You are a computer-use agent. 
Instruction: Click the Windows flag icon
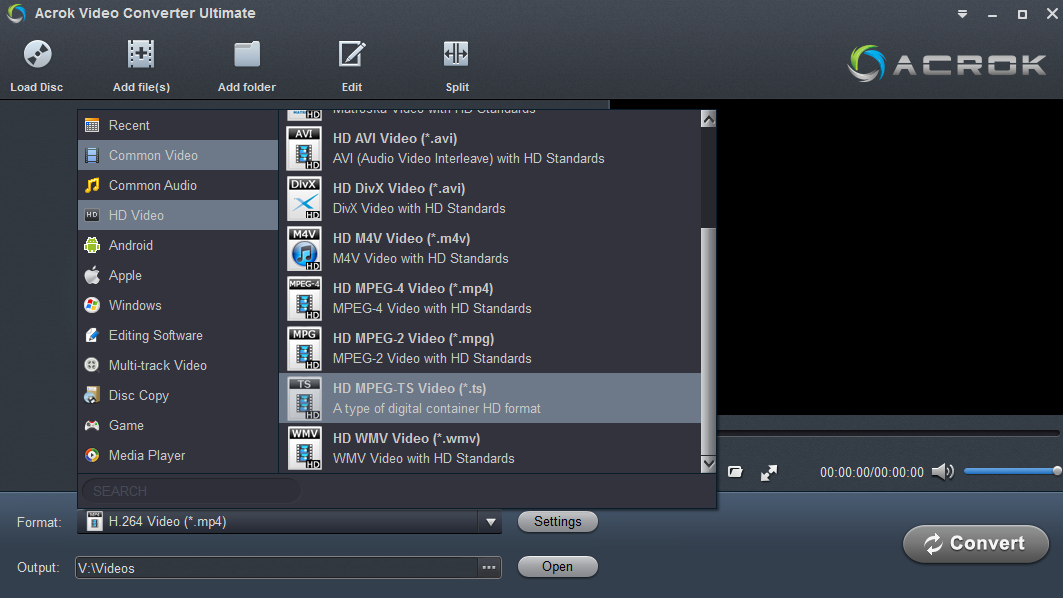(92, 305)
